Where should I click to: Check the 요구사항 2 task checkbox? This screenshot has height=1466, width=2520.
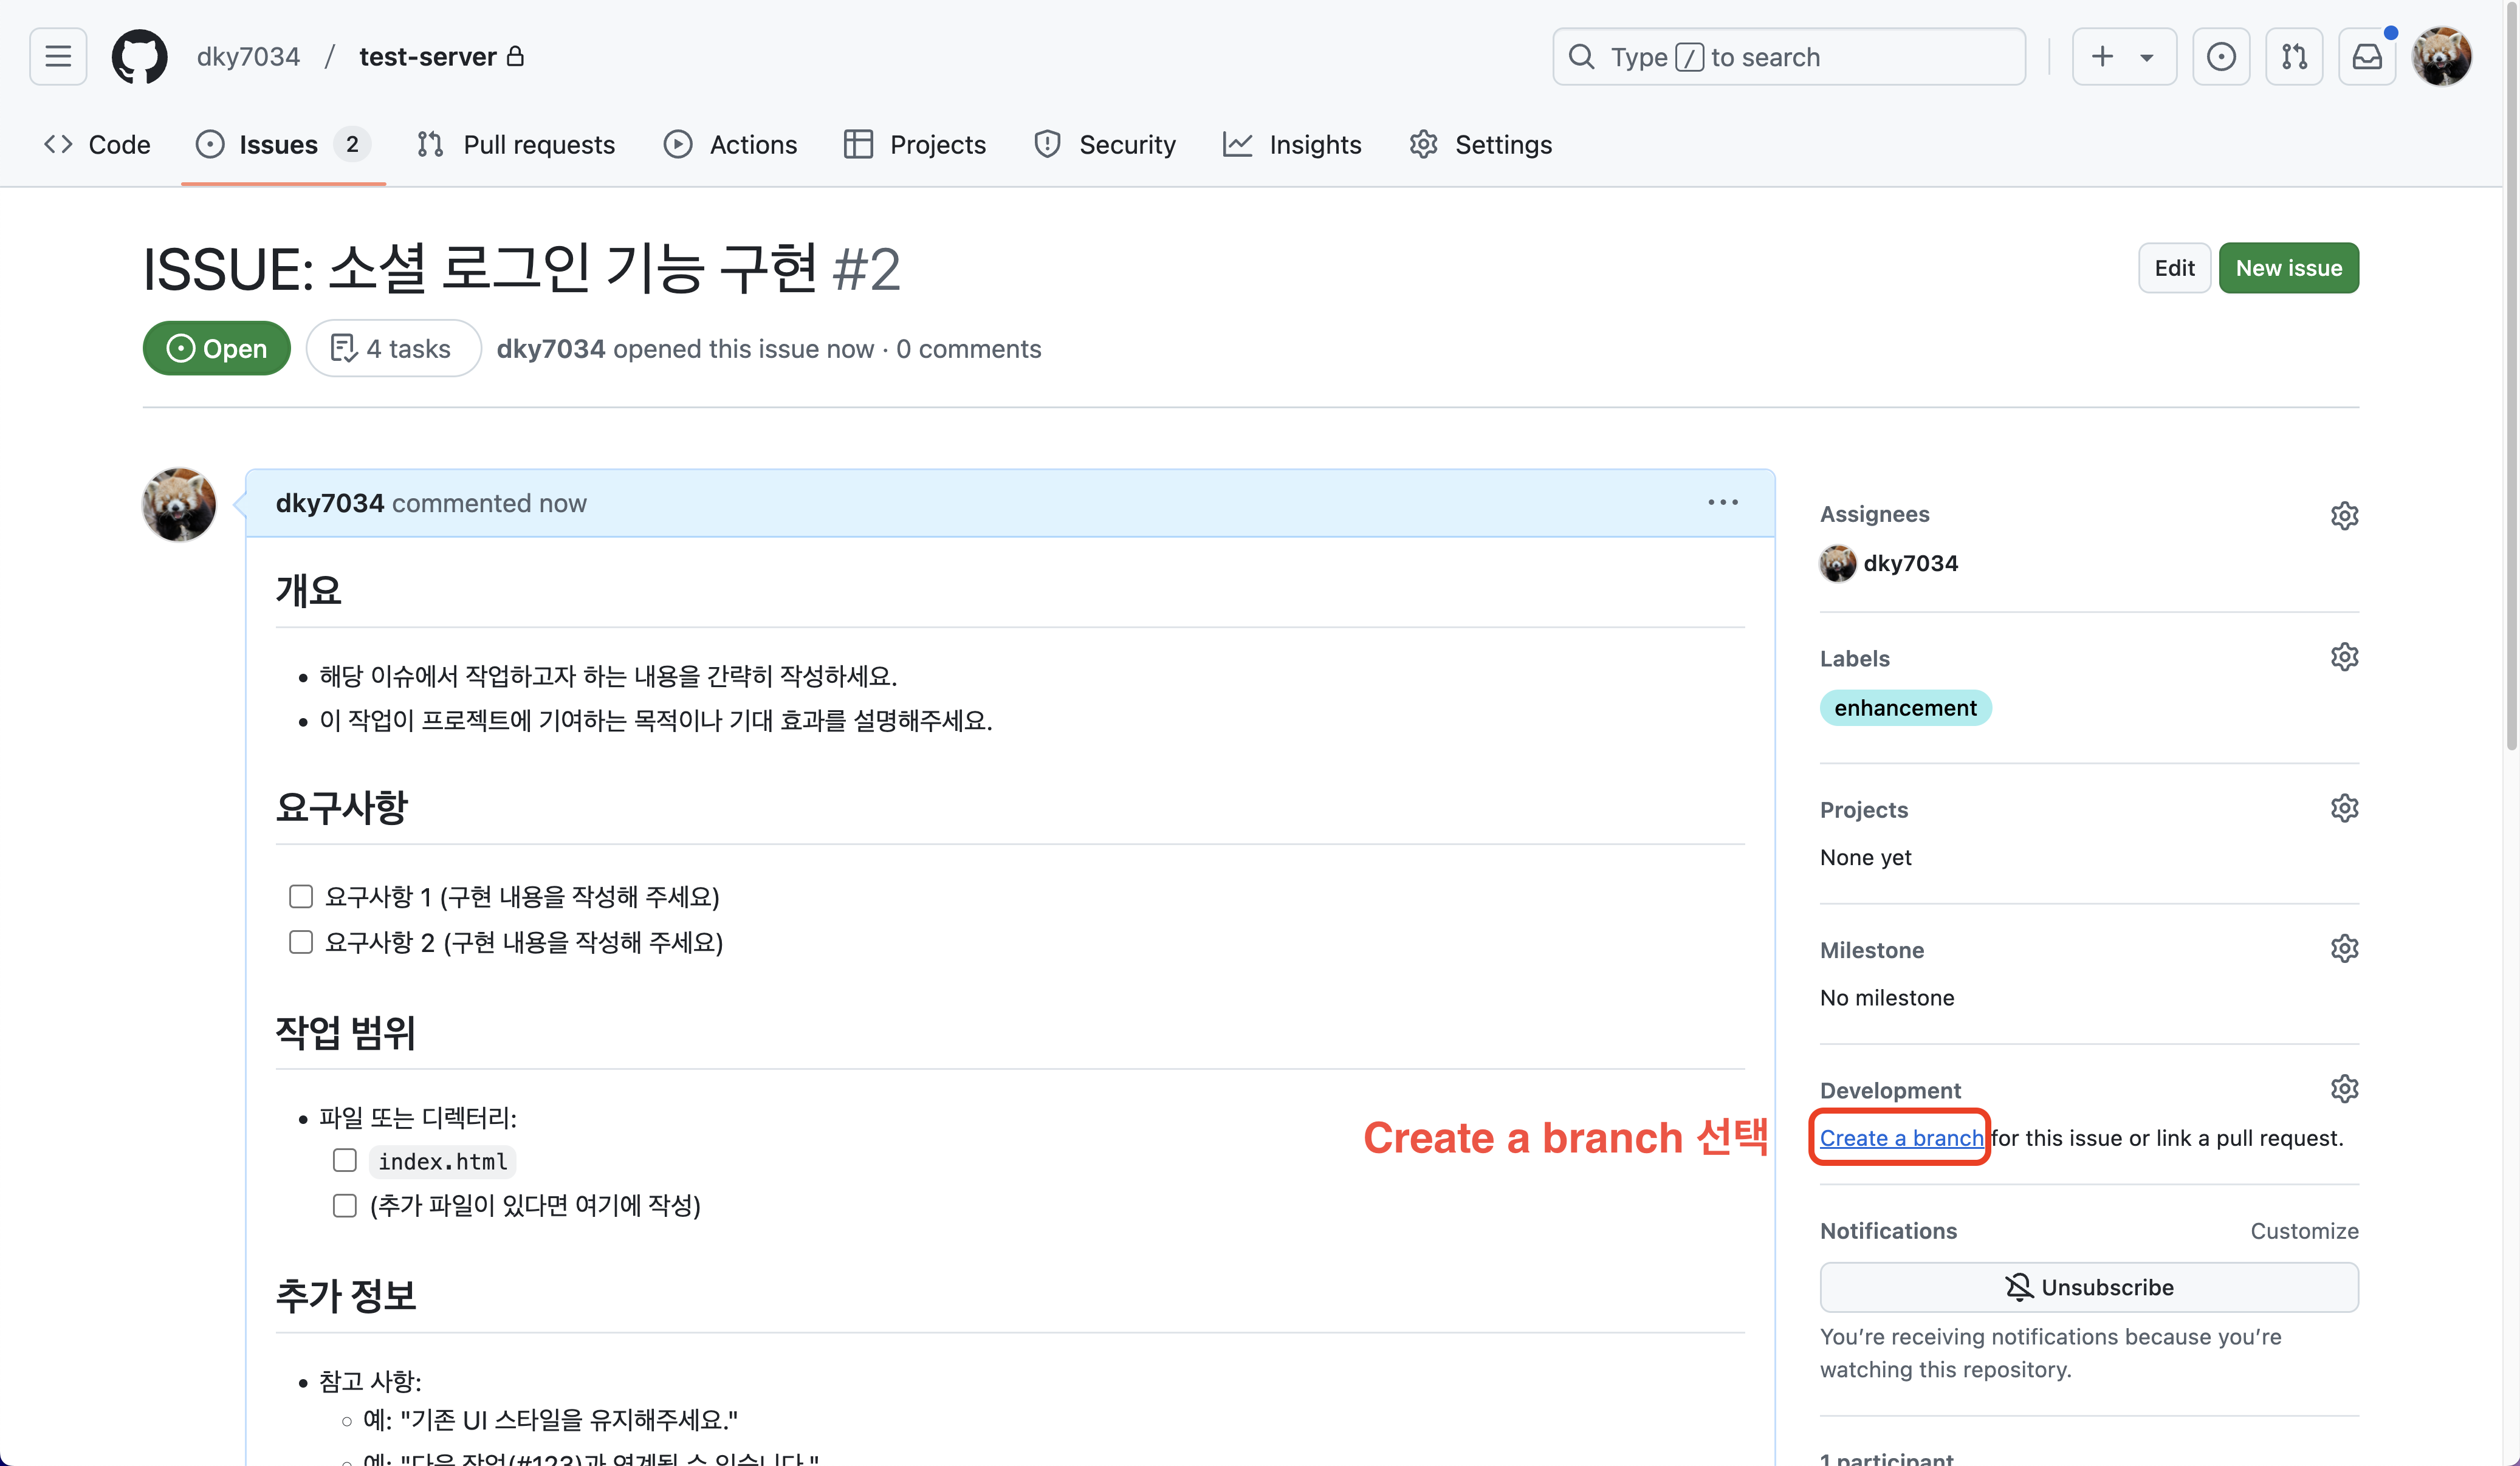click(301, 942)
